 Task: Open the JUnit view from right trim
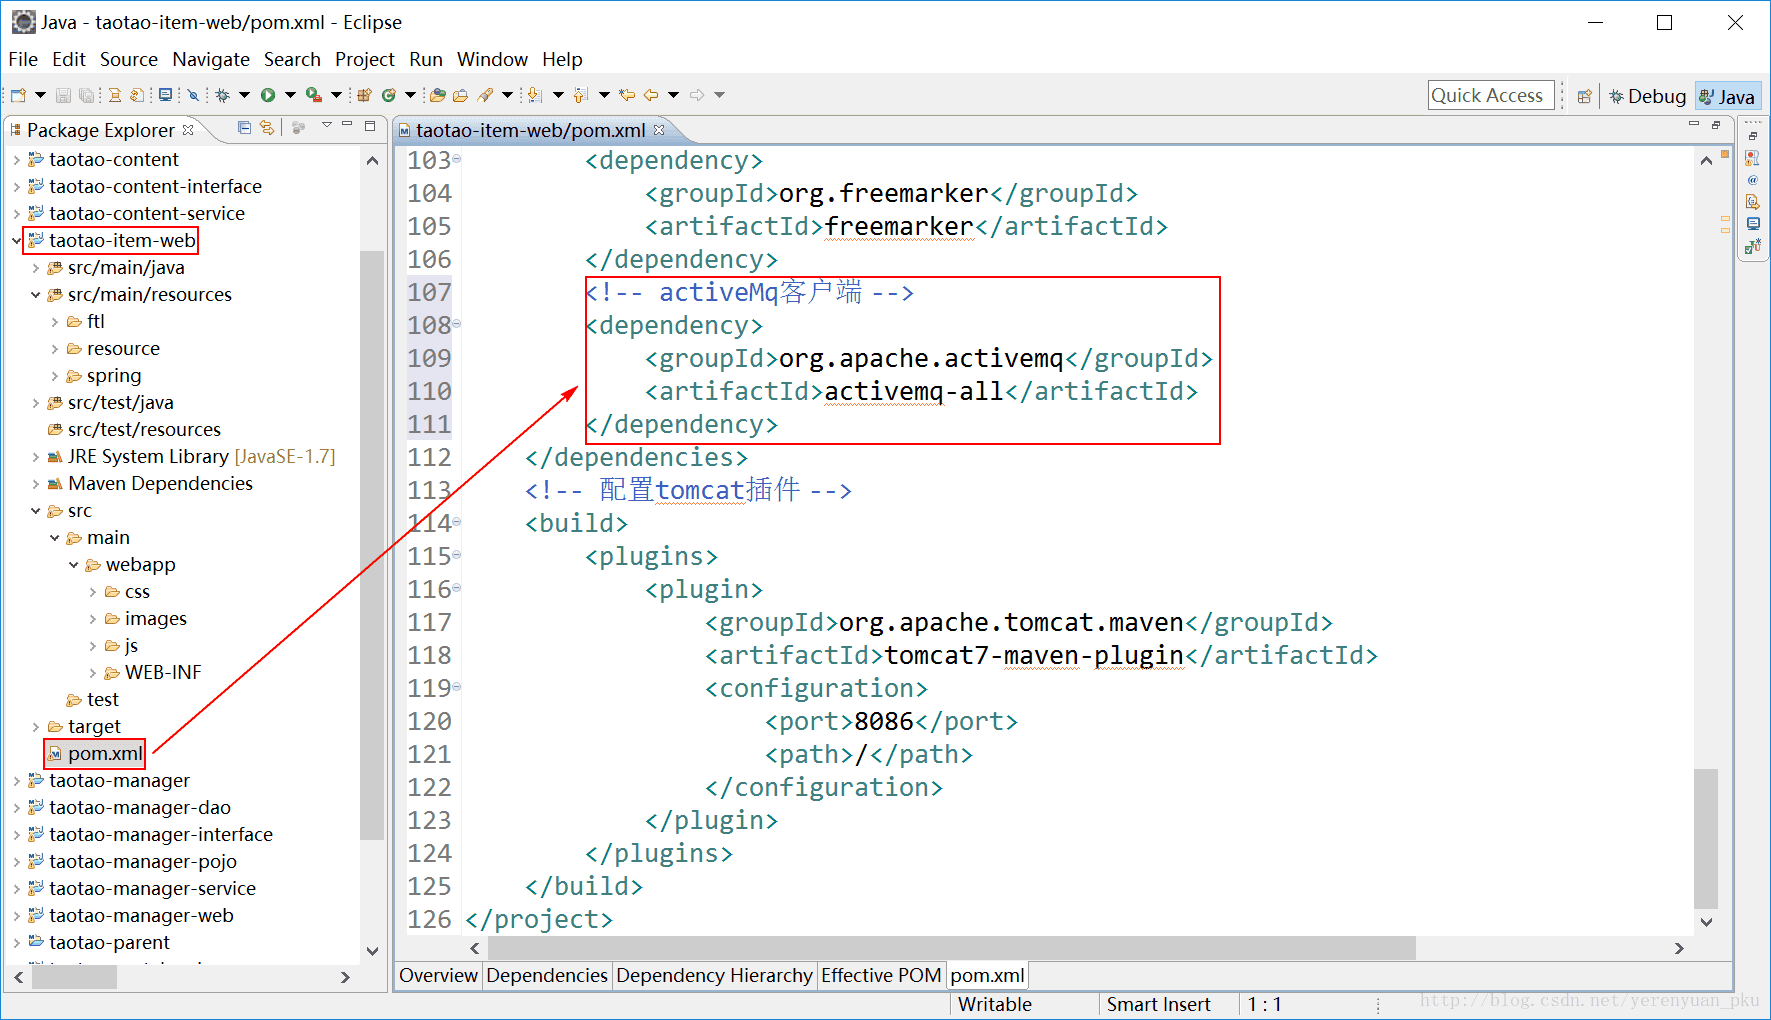[1753, 246]
